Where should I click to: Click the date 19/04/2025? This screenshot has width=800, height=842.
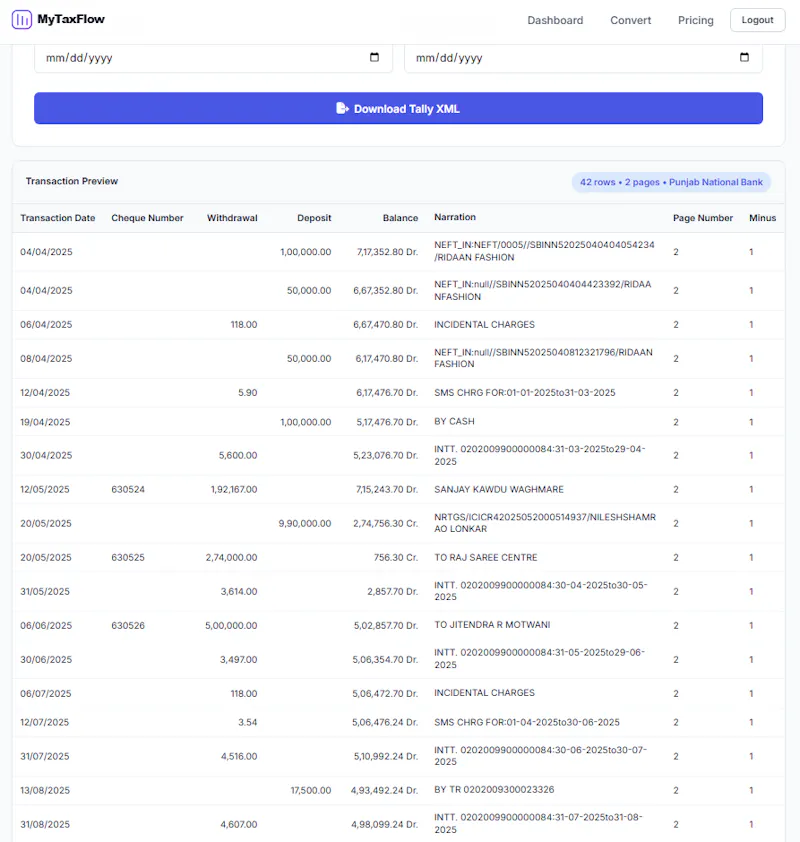pyautogui.click(x=45, y=422)
